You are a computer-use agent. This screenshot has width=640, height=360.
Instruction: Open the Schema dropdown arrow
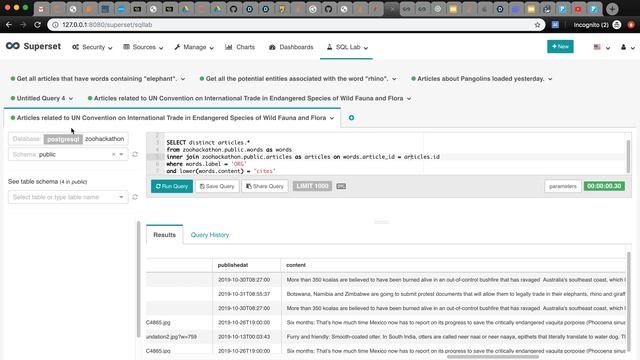(121, 154)
